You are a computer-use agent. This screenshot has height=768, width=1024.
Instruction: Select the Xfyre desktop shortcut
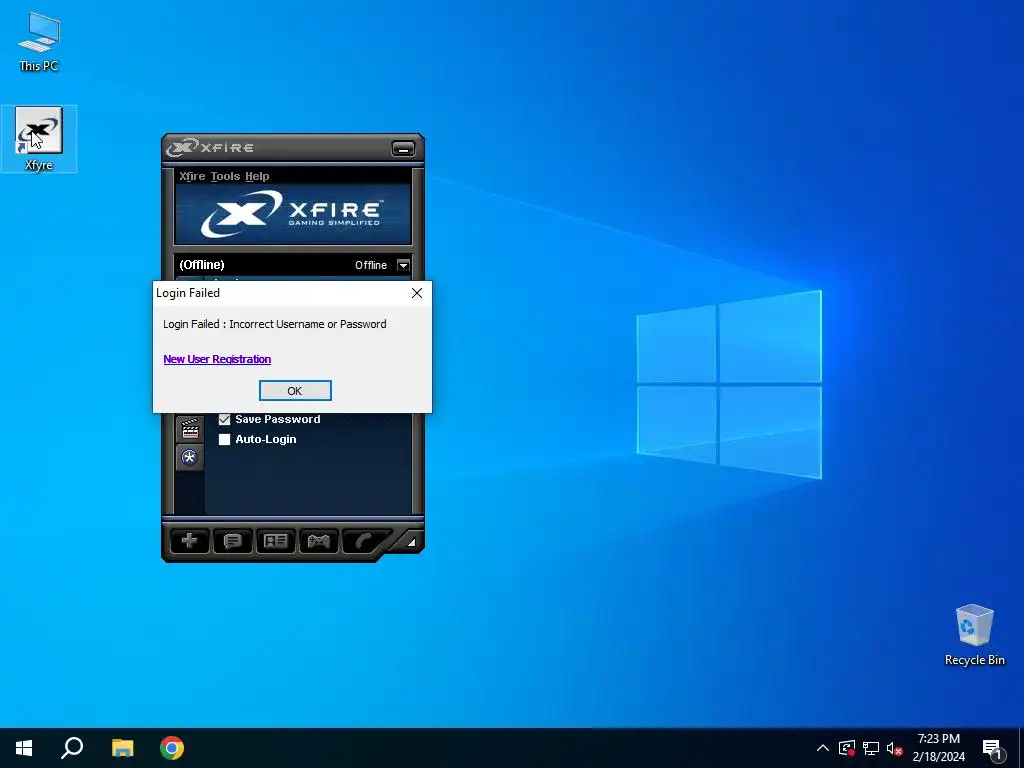pos(39,139)
